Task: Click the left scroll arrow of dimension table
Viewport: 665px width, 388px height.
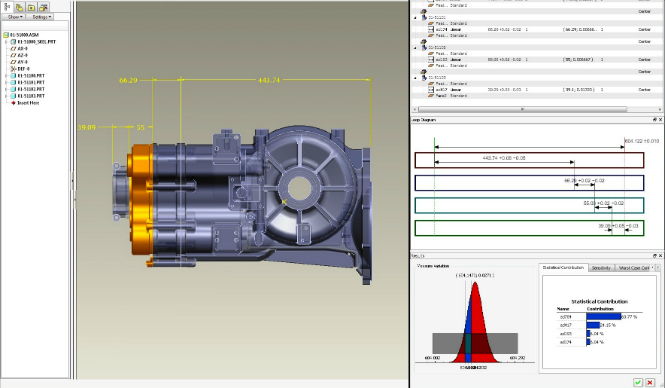Action: pyautogui.click(x=414, y=109)
